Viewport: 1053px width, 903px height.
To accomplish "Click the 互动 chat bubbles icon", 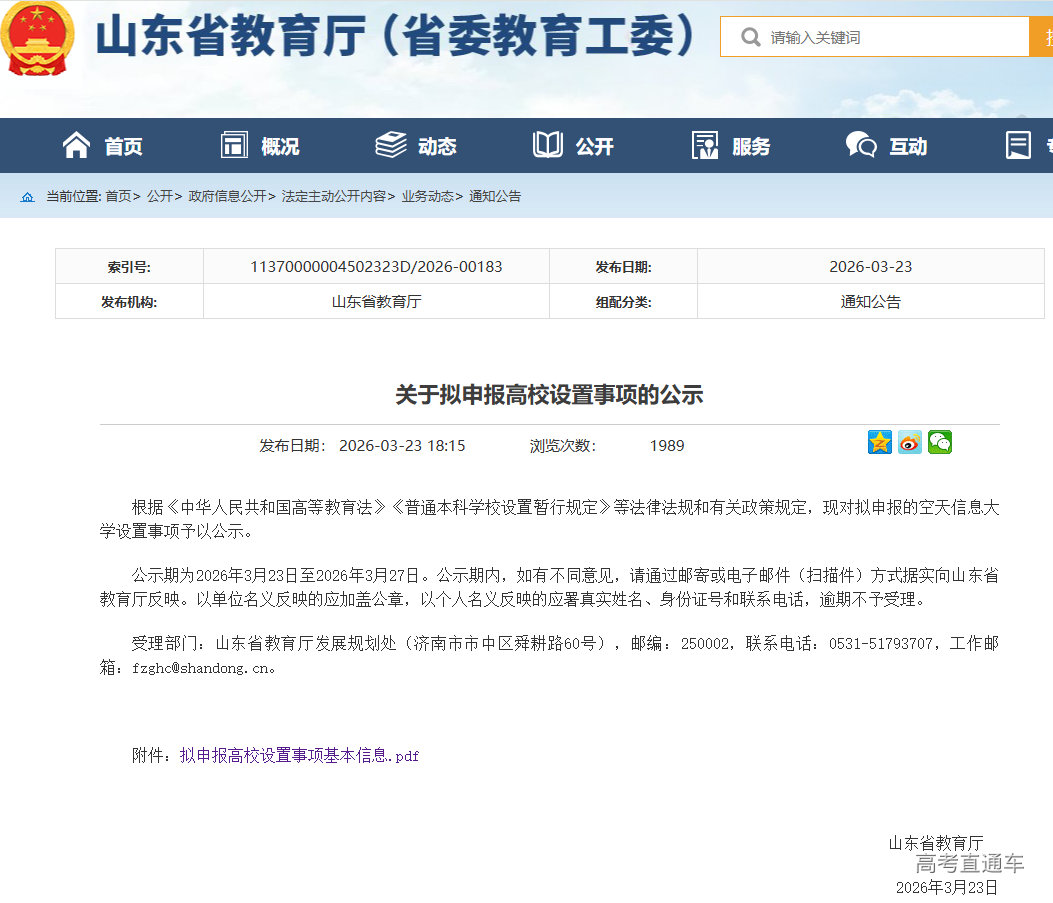I will click(x=861, y=146).
